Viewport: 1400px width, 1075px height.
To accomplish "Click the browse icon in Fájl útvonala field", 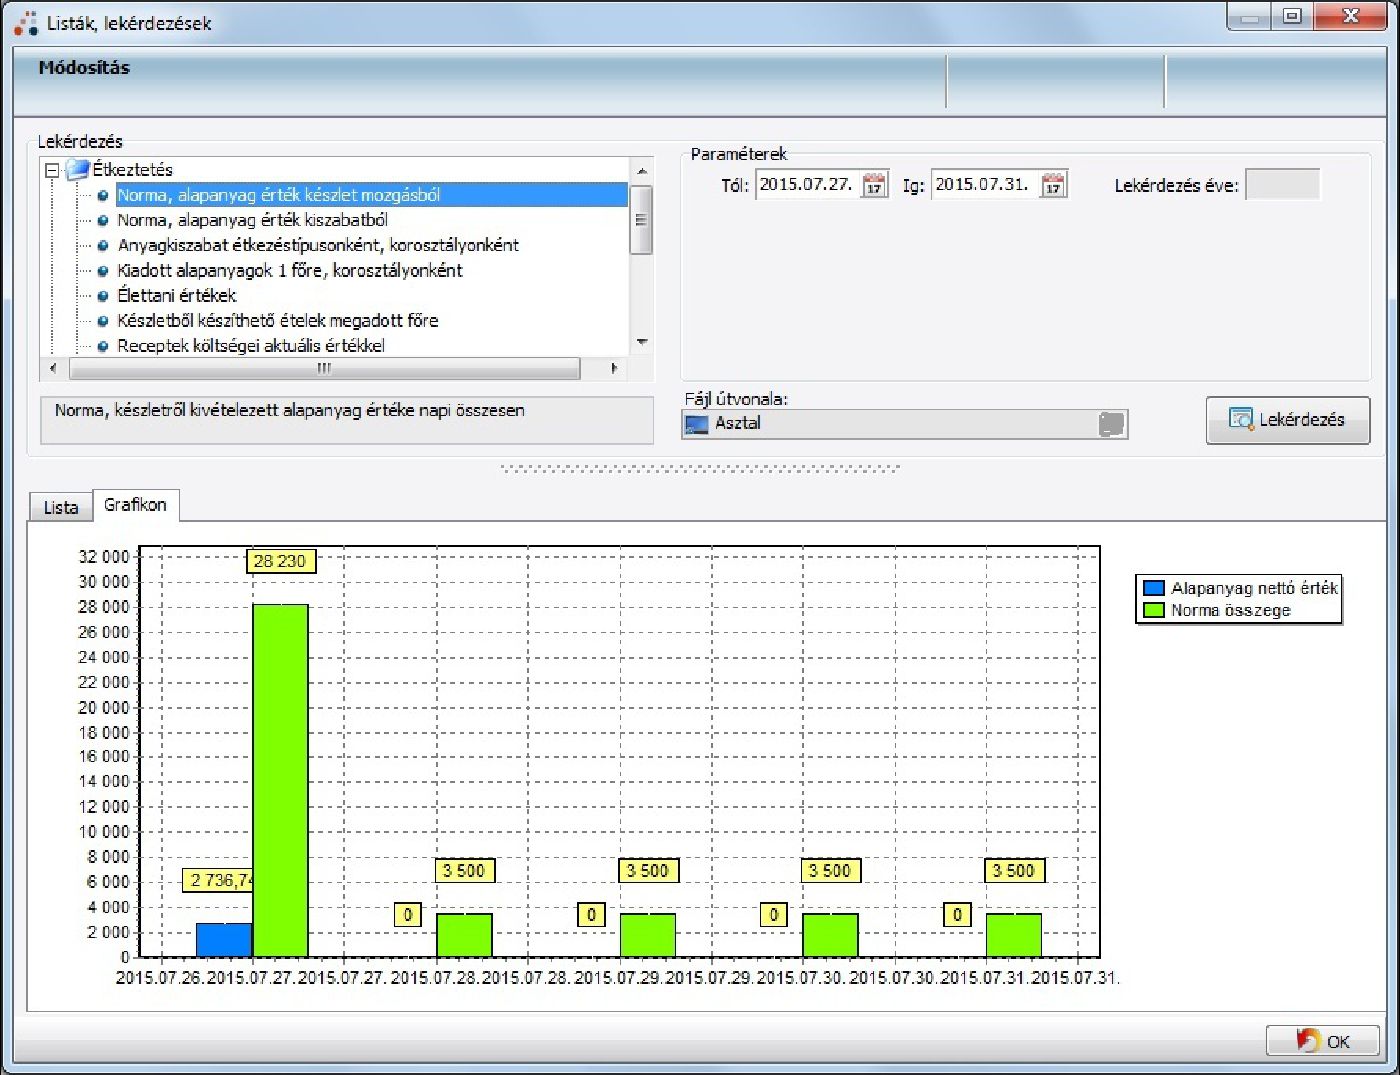I will [x=1111, y=424].
